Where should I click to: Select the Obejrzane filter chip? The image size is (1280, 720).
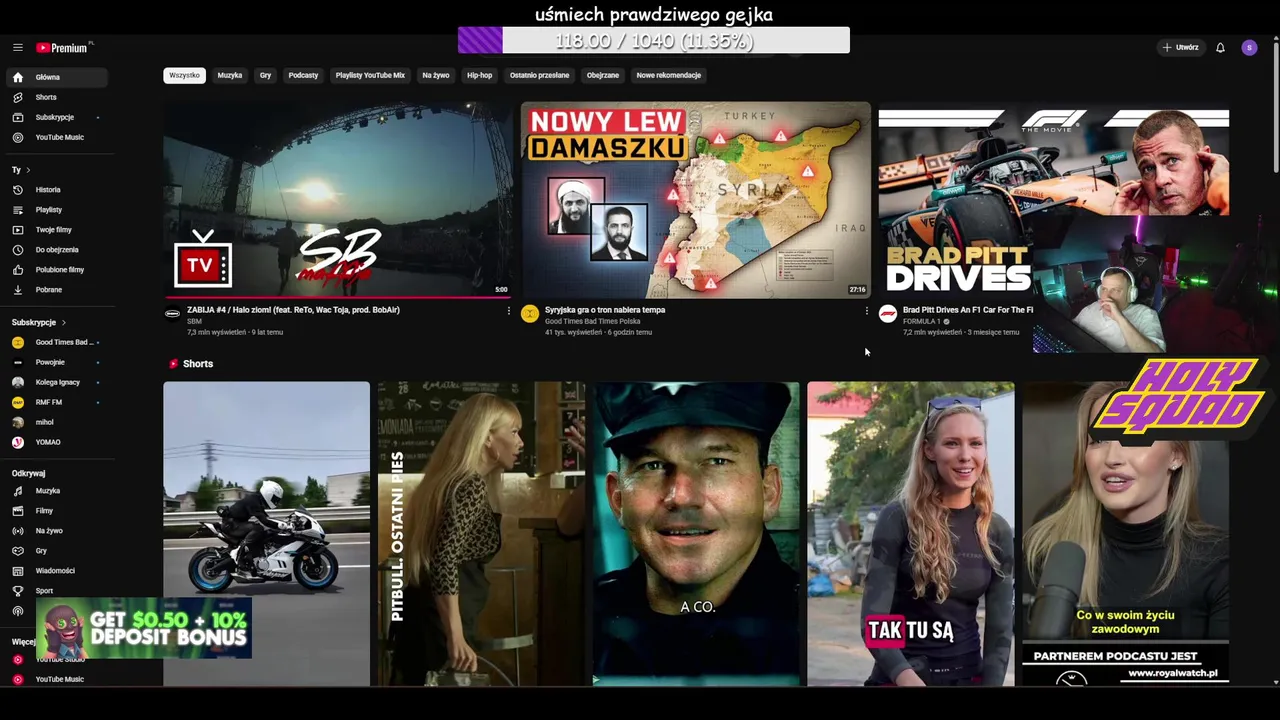click(603, 75)
